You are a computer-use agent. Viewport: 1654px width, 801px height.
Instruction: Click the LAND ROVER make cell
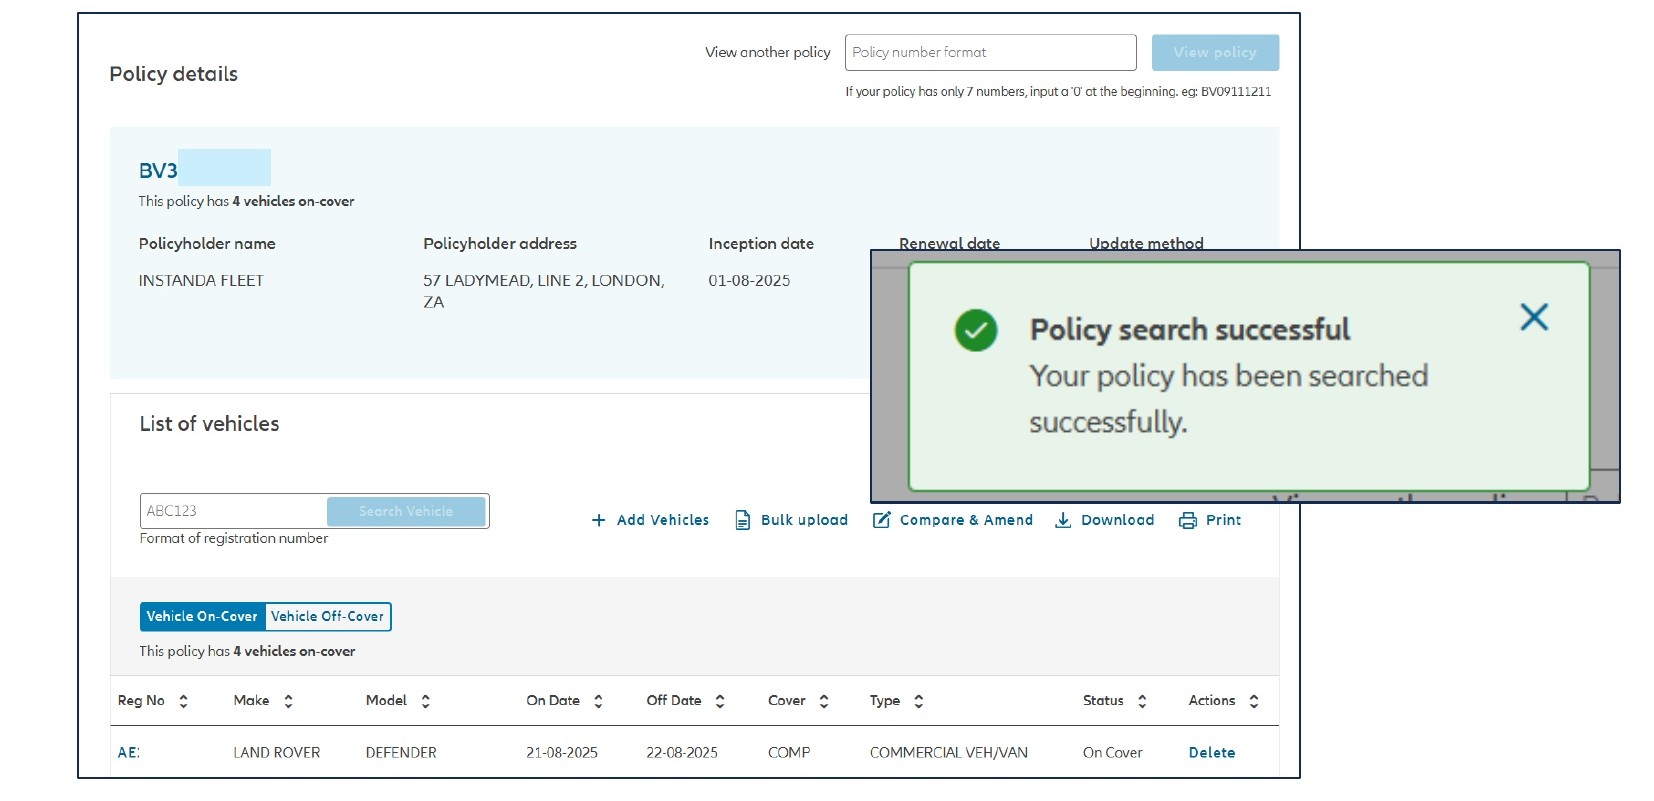click(x=277, y=753)
